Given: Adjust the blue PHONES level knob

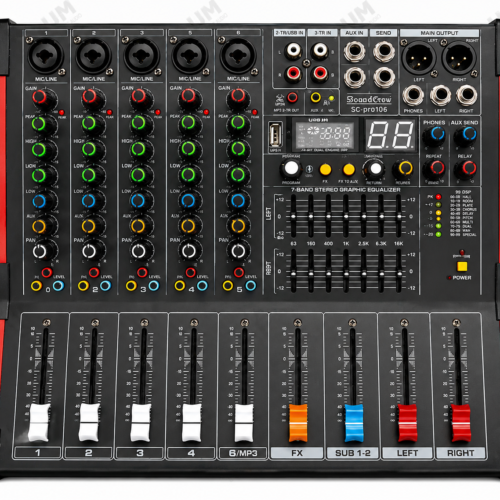Looking at the screenshot, I should (x=435, y=136).
